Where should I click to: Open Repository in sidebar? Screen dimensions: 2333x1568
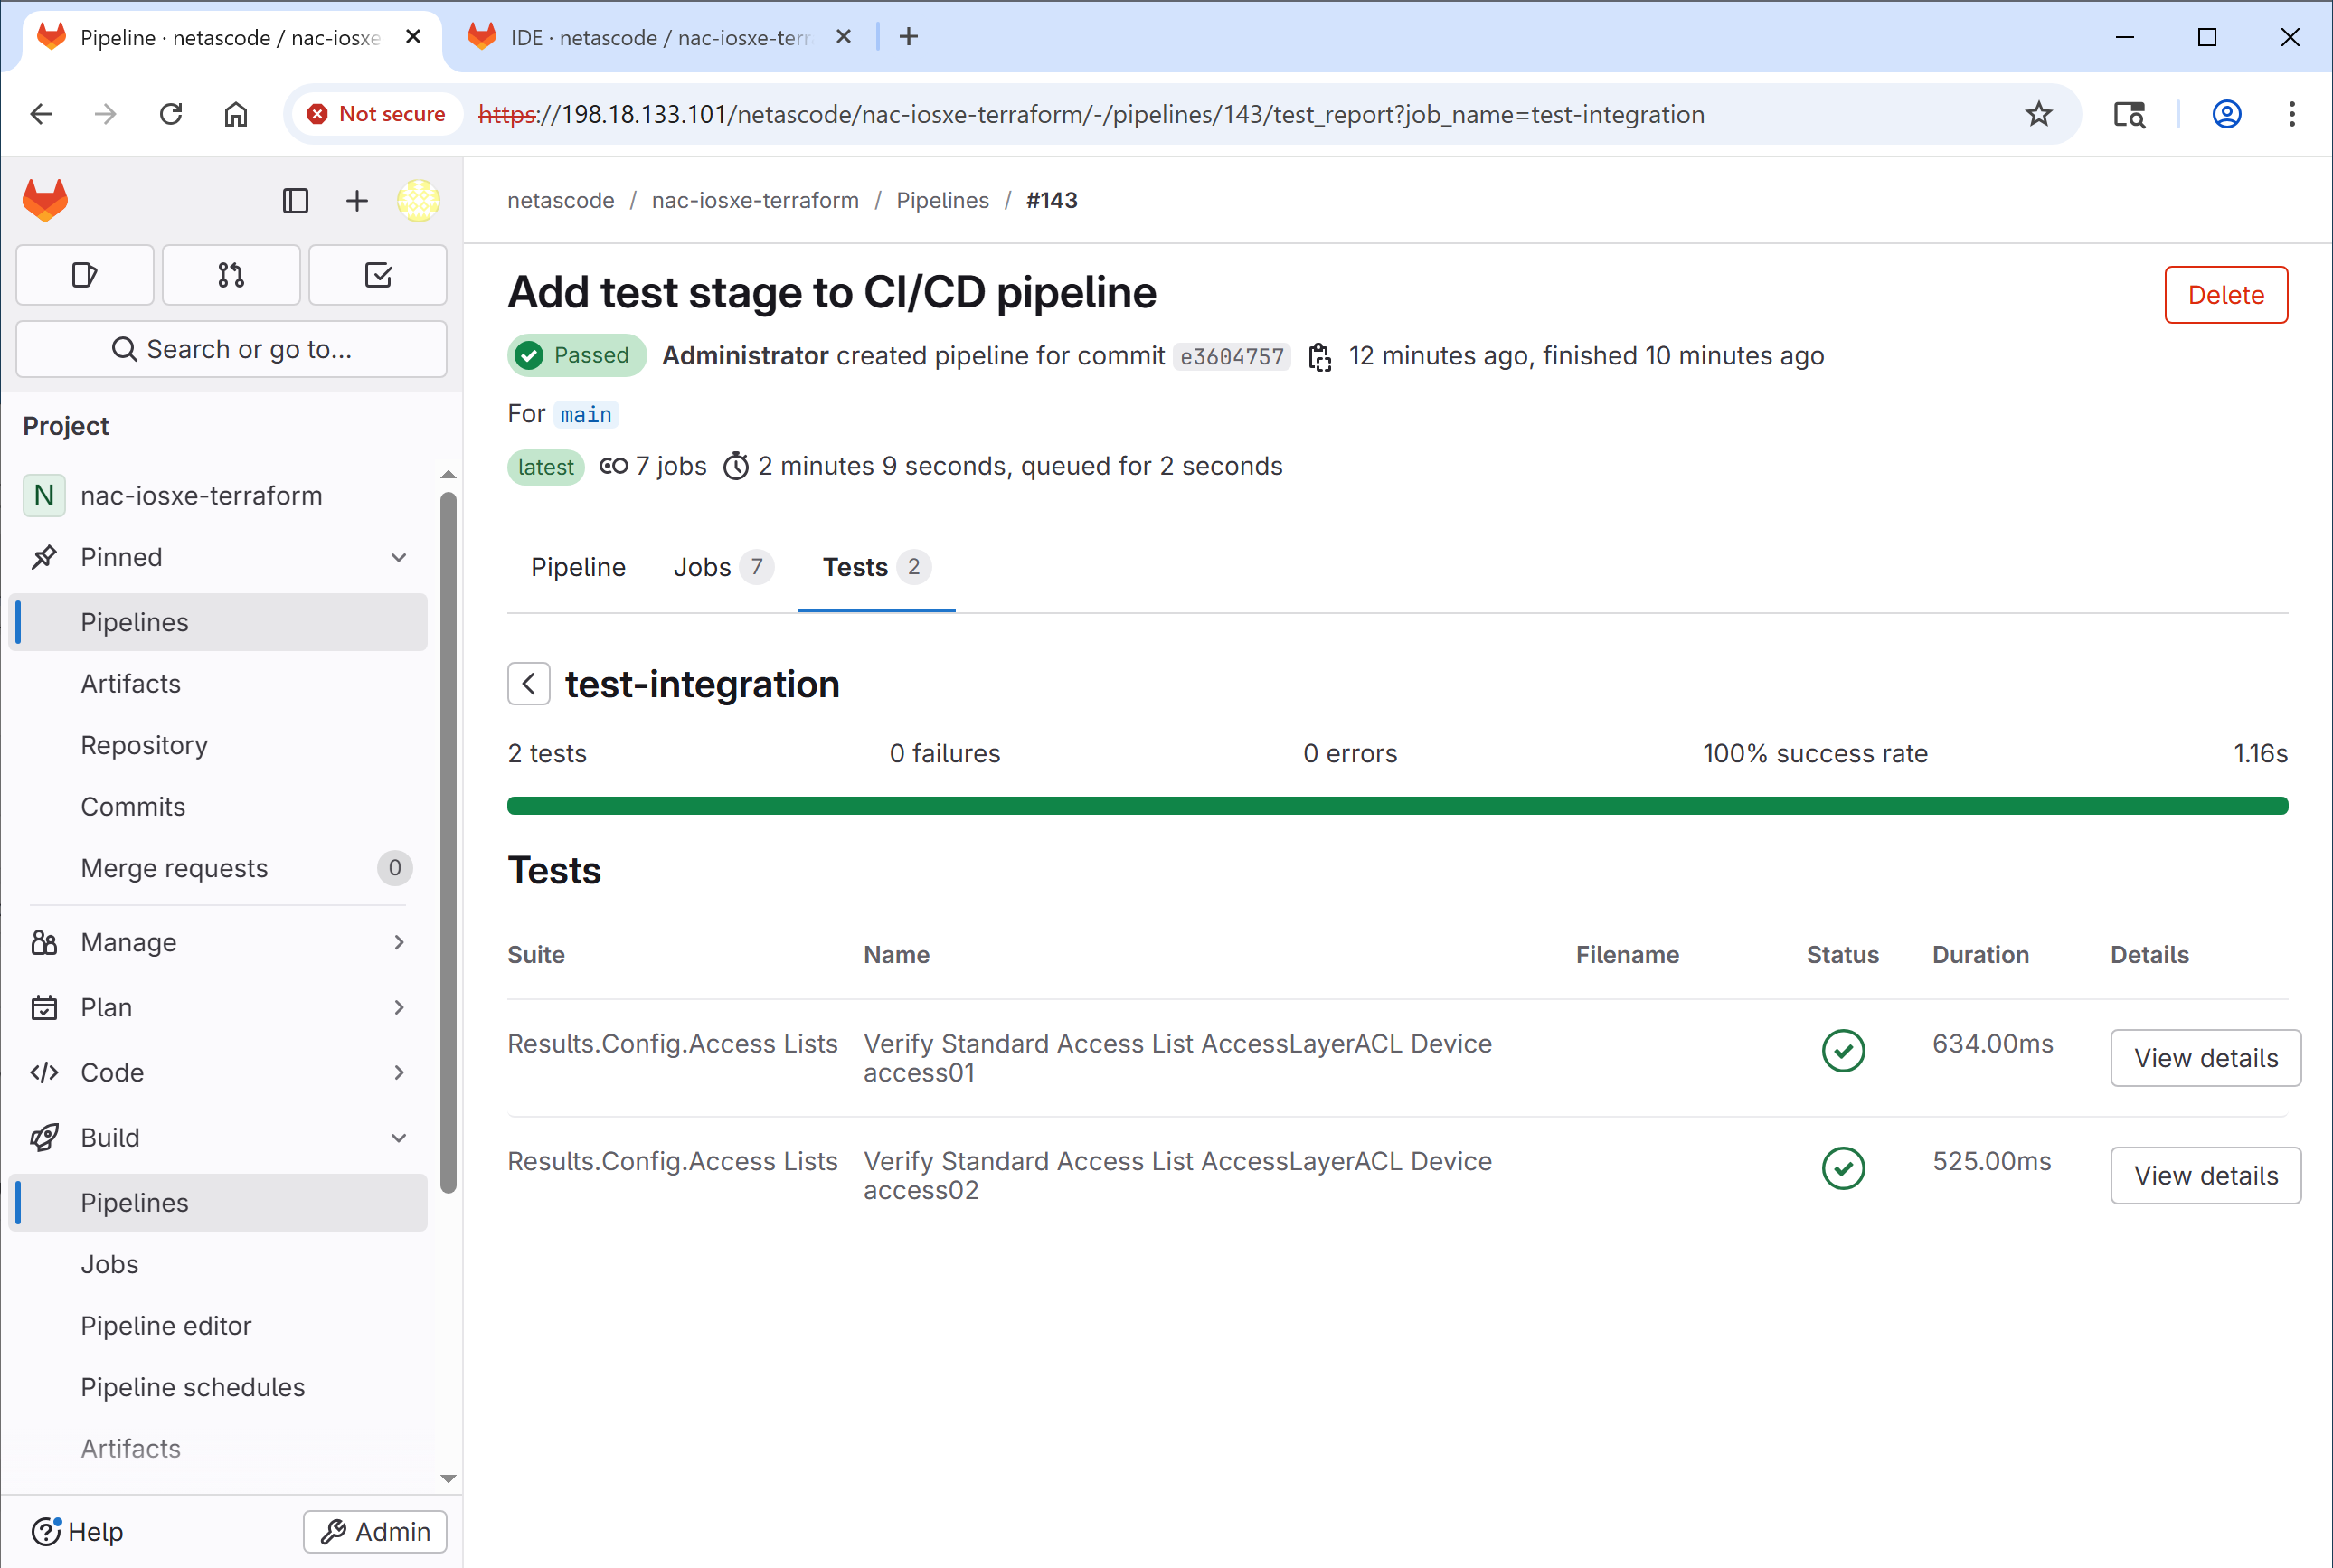[x=218, y=745]
